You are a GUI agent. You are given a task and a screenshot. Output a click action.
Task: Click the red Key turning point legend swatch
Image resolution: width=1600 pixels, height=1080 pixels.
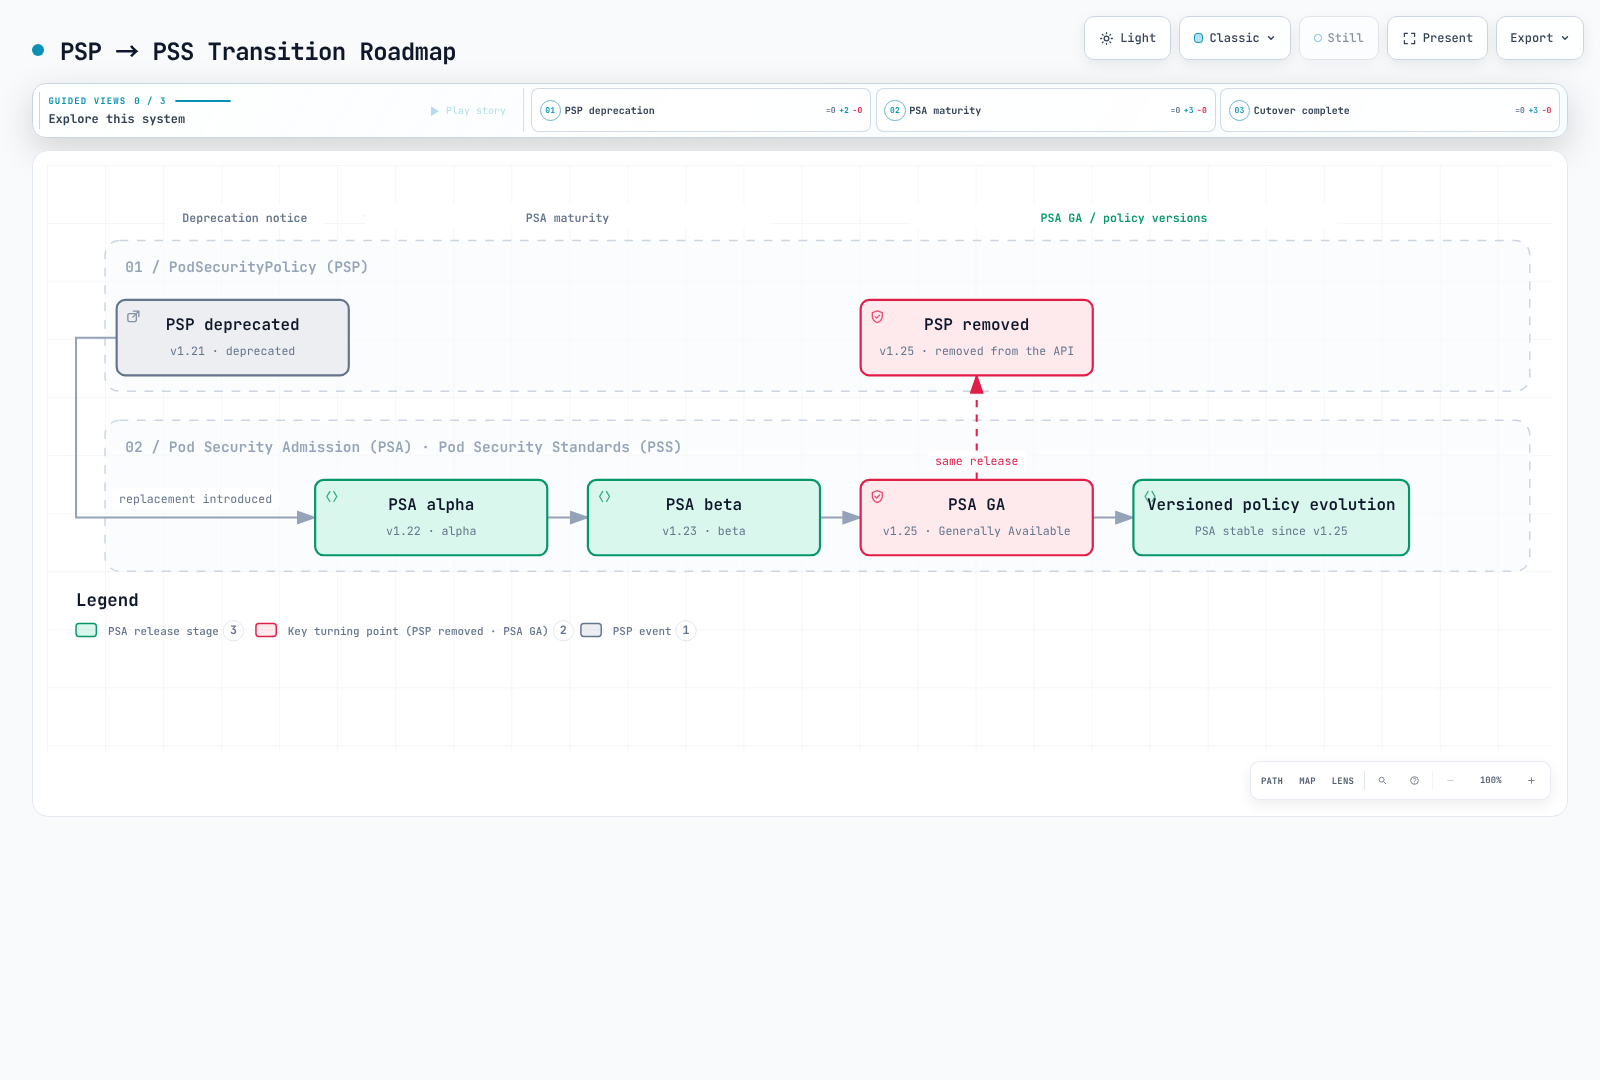point(266,630)
